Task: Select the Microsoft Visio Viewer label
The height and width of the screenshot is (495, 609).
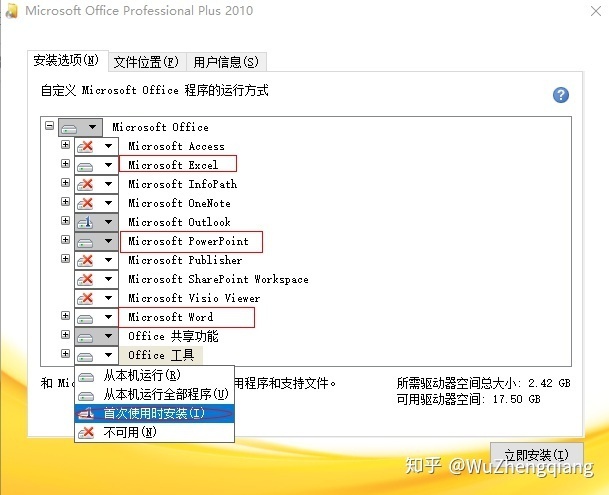Action: 194,298
